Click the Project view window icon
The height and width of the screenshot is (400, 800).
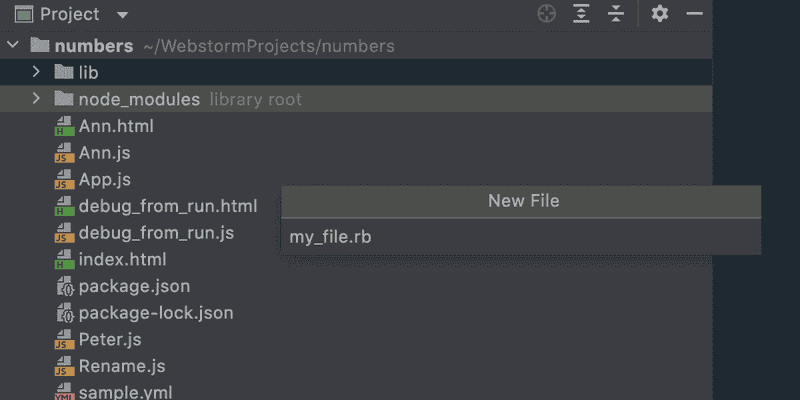23,14
